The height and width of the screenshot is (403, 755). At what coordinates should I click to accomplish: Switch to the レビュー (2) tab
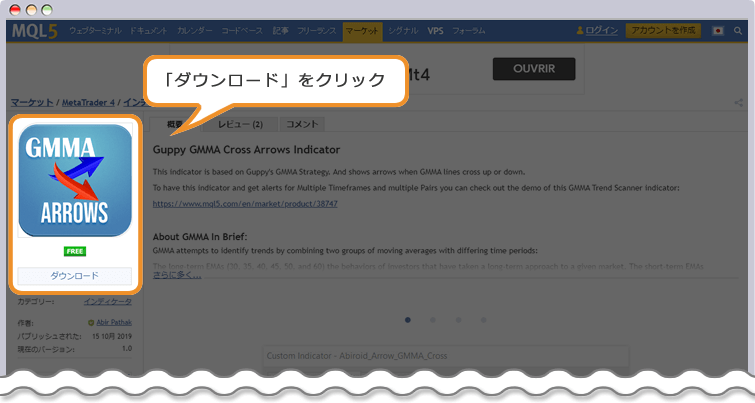click(x=240, y=124)
